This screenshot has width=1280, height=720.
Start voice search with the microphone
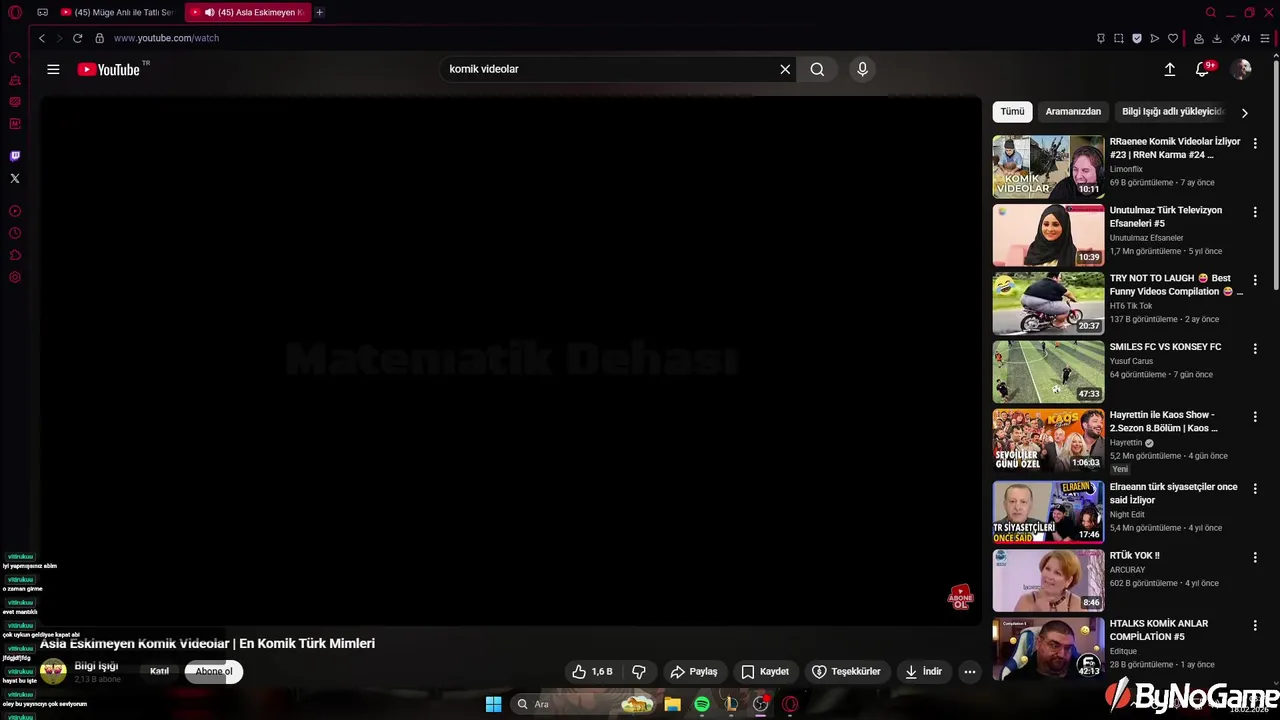click(x=862, y=69)
